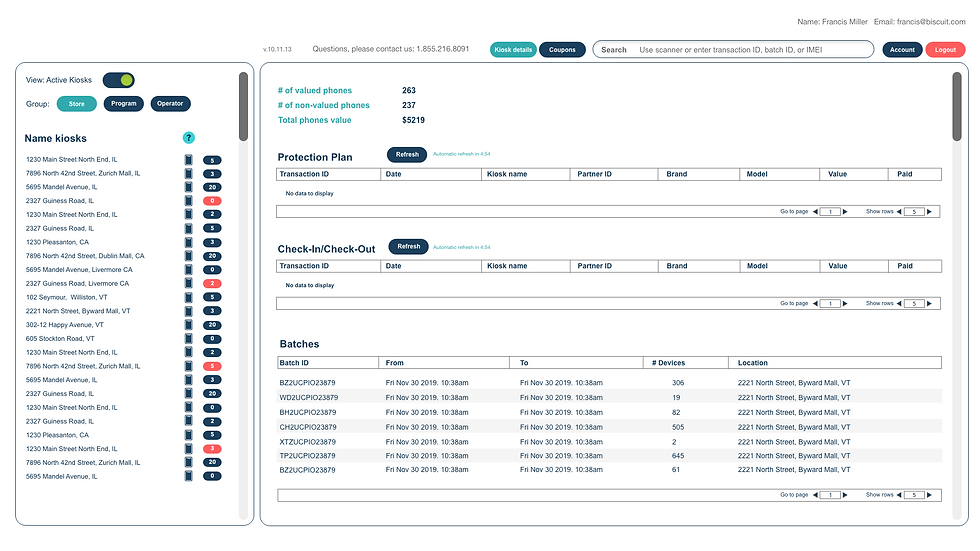Screen dimensions: 980x551
Task: Group kiosks by Operator
Action: pyautogui.click(x=171, y=104)
